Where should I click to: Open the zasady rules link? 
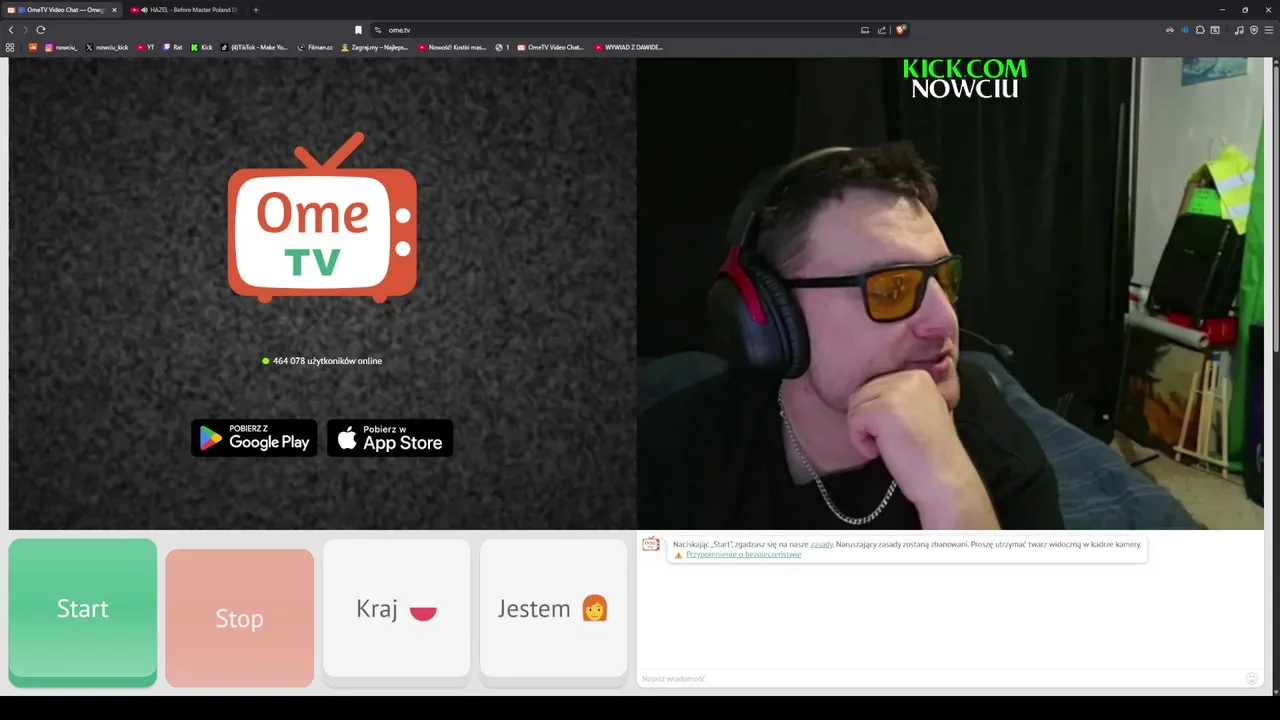(821, 544)
